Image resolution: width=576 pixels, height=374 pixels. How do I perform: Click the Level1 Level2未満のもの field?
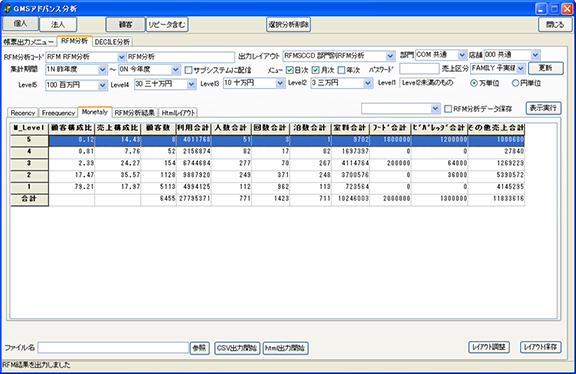pyautogui.click(x=427, y=83)
